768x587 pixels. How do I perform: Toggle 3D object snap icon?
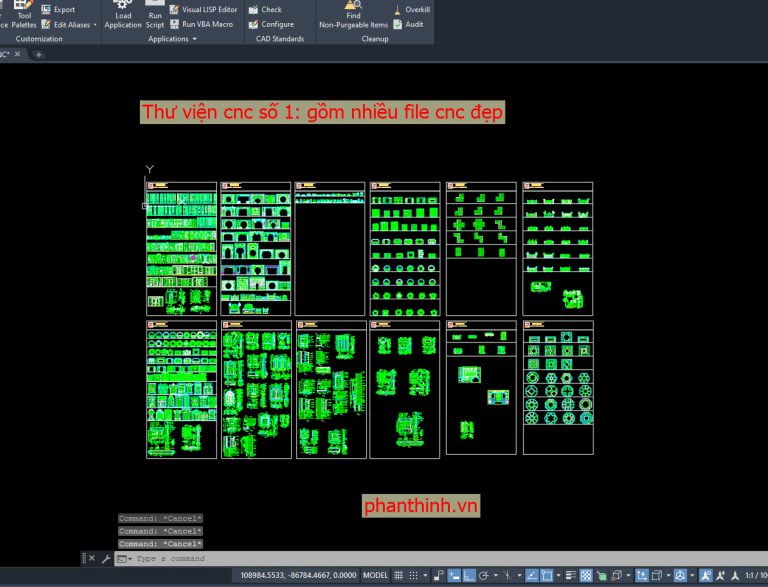(617, 575)
